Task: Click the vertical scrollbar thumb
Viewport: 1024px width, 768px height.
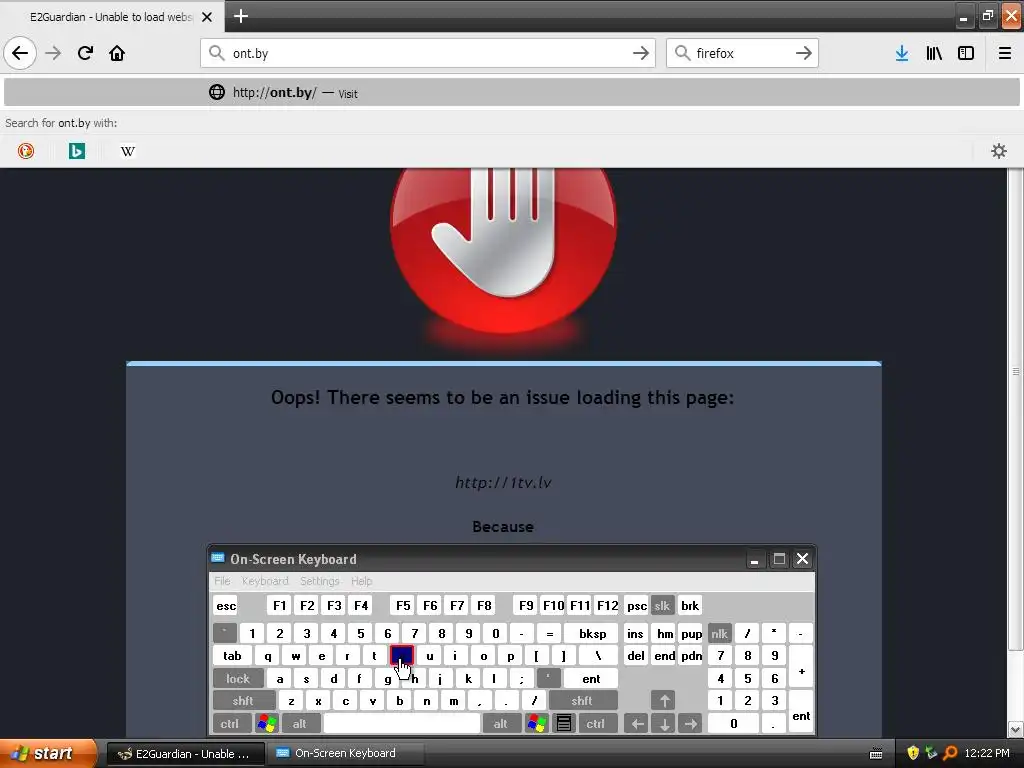Action: point(1015,409)
